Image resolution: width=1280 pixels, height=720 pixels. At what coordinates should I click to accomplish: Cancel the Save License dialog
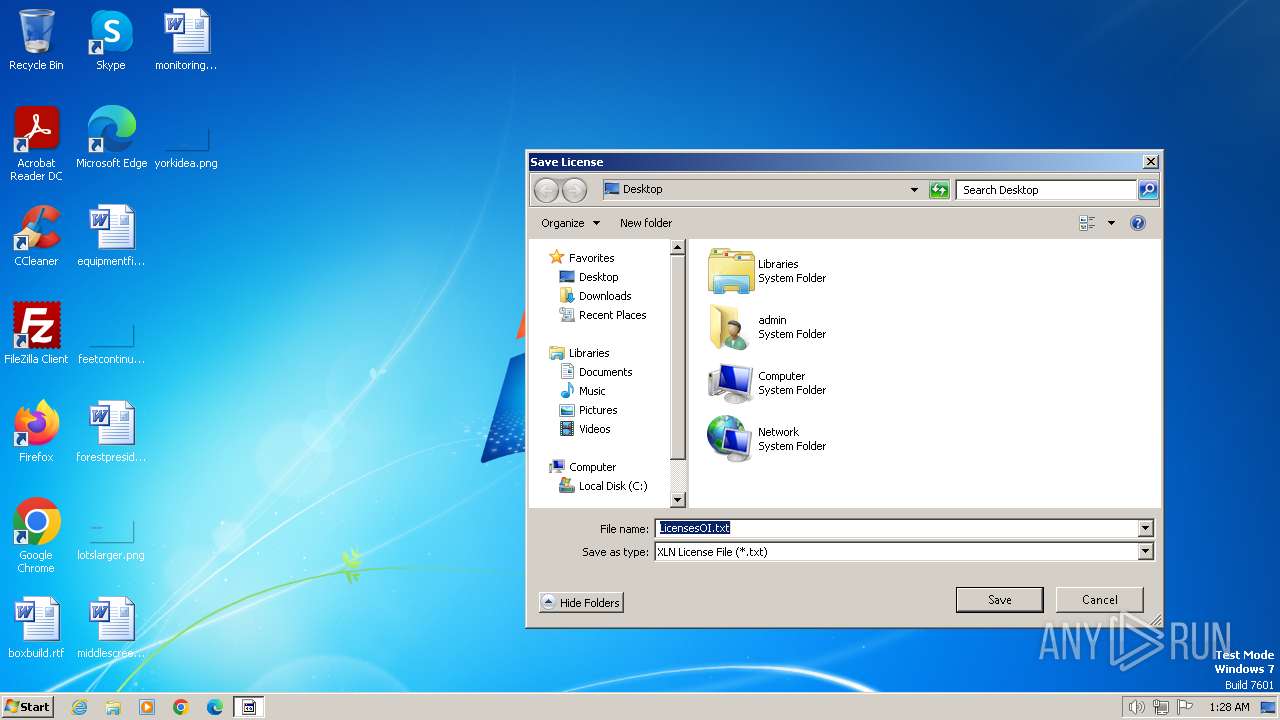coord(1100,600)
